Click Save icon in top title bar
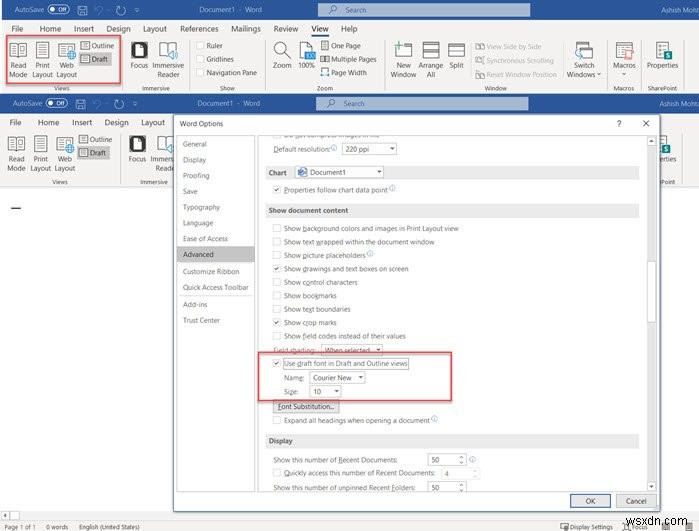Image resolution: width=699 pixels, height=531 pixels. click(x=82, y=10)
